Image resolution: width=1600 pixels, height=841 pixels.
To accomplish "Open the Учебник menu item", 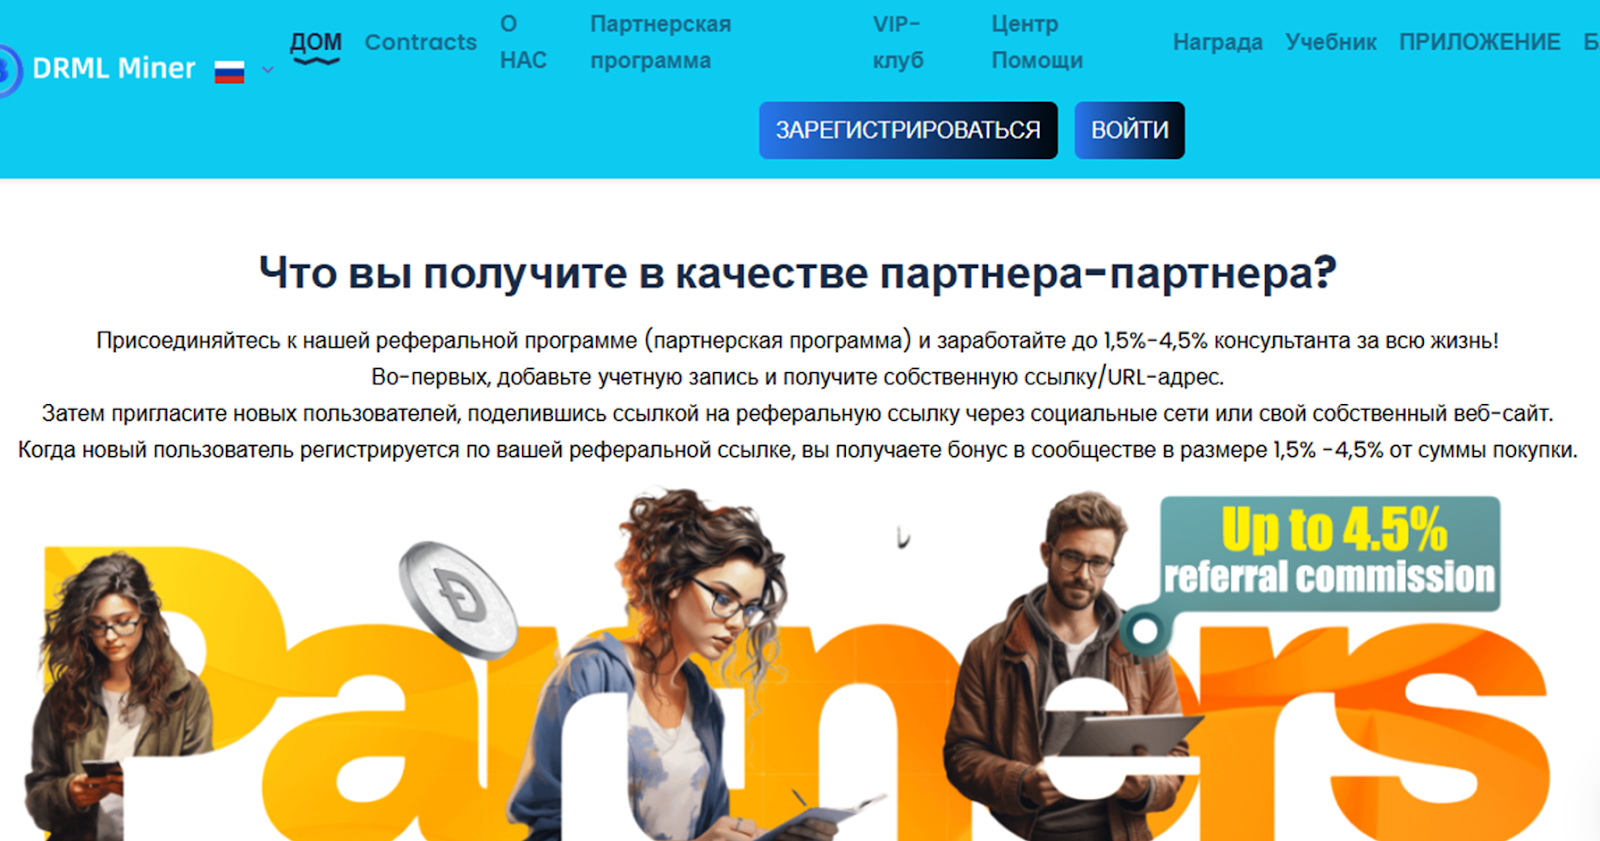I will pyautogui.click(x=1331, y=42).
